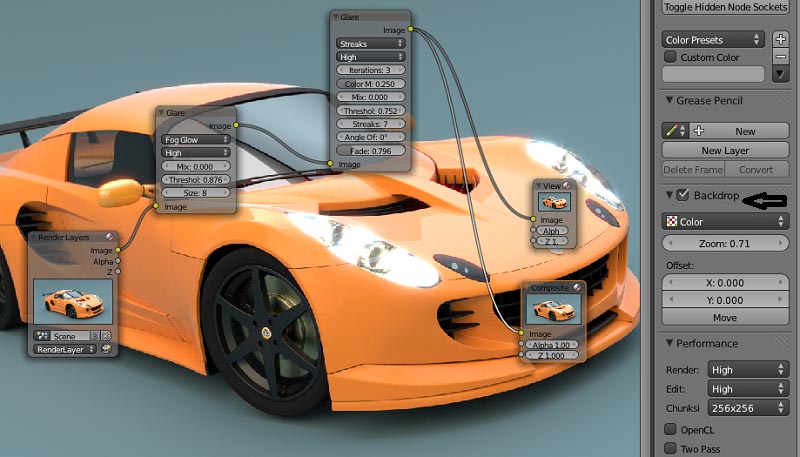Enable the Custom Color checkbox
This screenshot has width=800, height=457.
[x=671, y=57]
